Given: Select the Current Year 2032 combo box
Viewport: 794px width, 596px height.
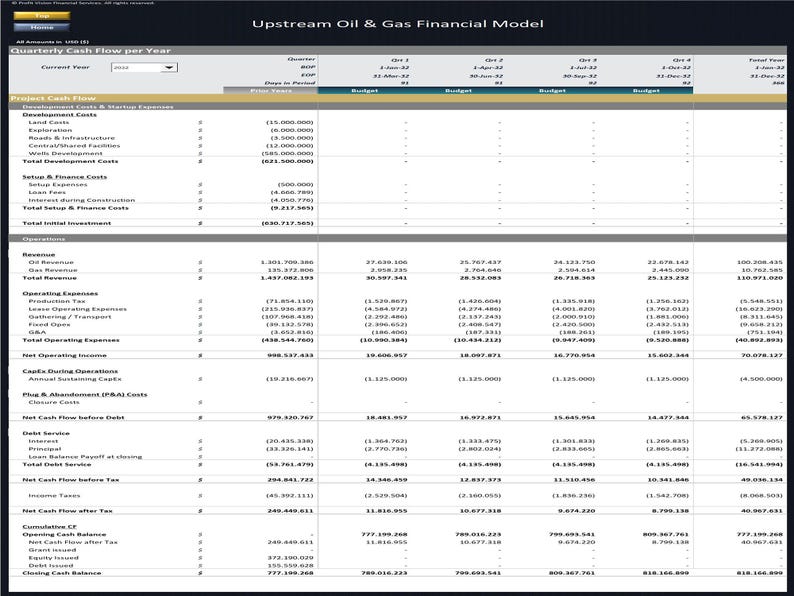Looking at the screenshot, I should (144, 67).
